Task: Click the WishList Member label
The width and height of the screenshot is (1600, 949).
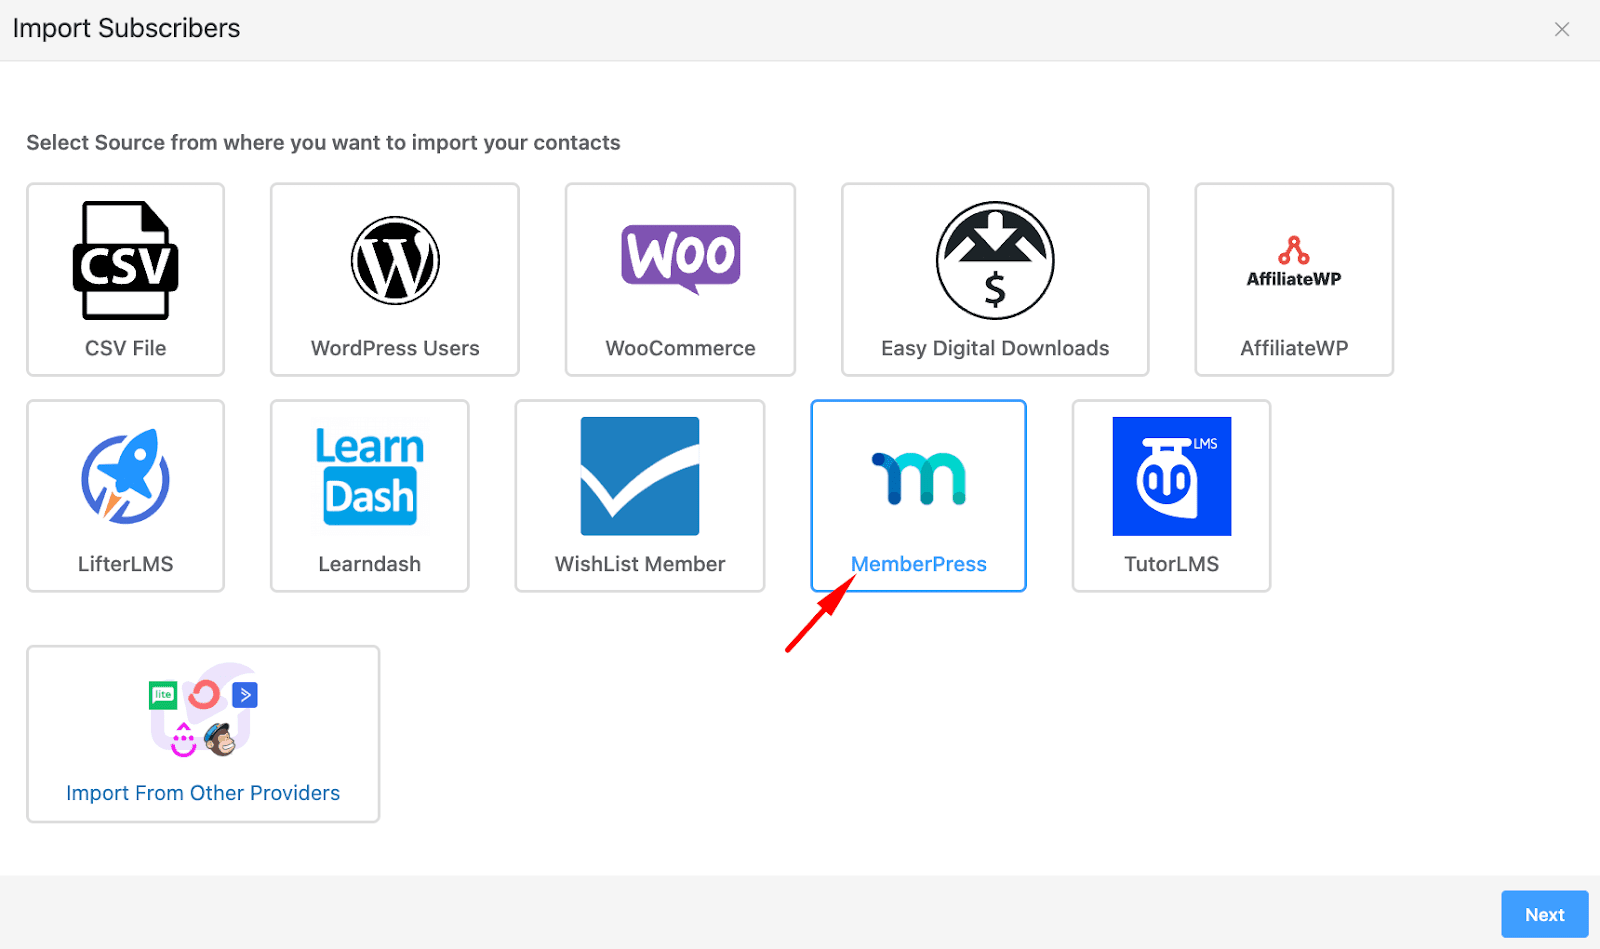Action: tap(640, 564)
